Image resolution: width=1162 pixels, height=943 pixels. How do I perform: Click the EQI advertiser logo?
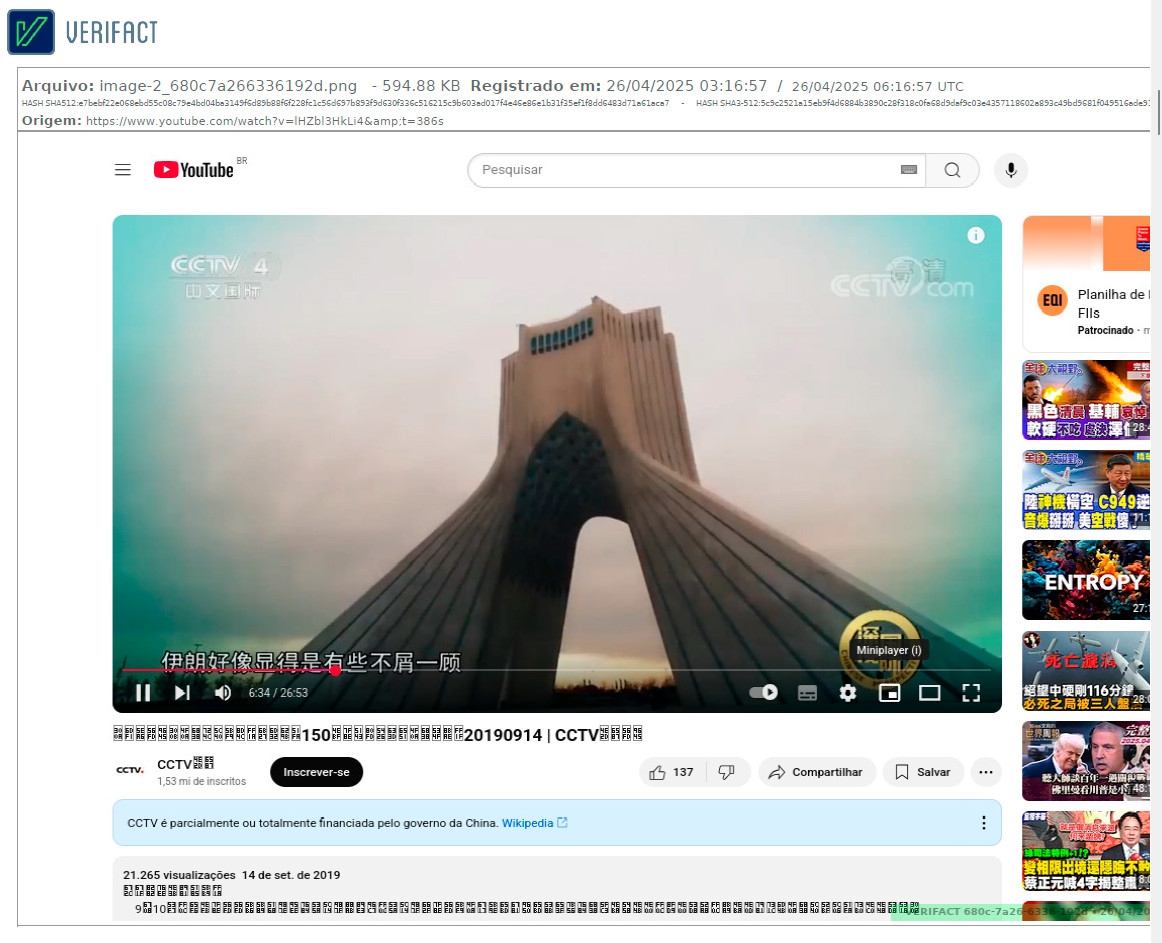pyautogui.click(x=1052, y=300)
